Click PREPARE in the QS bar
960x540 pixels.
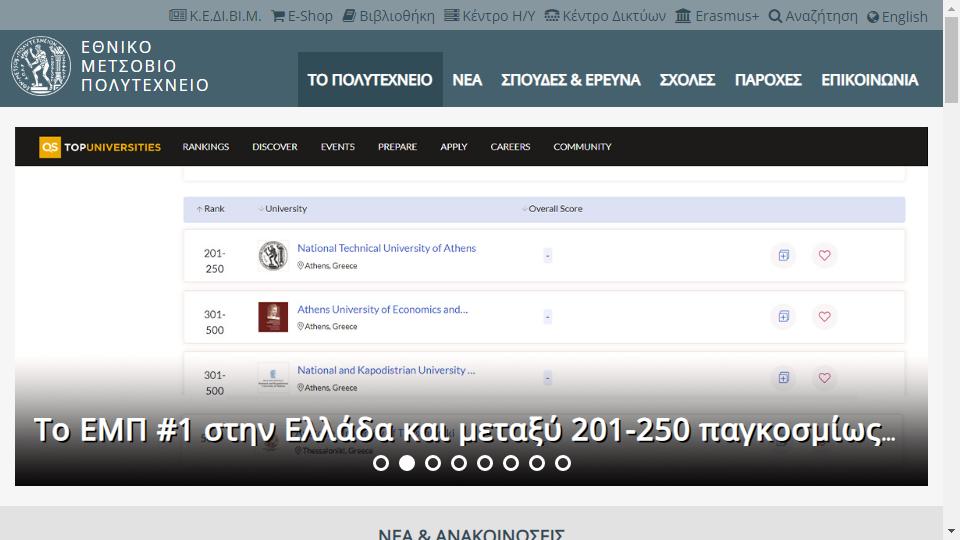coord(397,147)
